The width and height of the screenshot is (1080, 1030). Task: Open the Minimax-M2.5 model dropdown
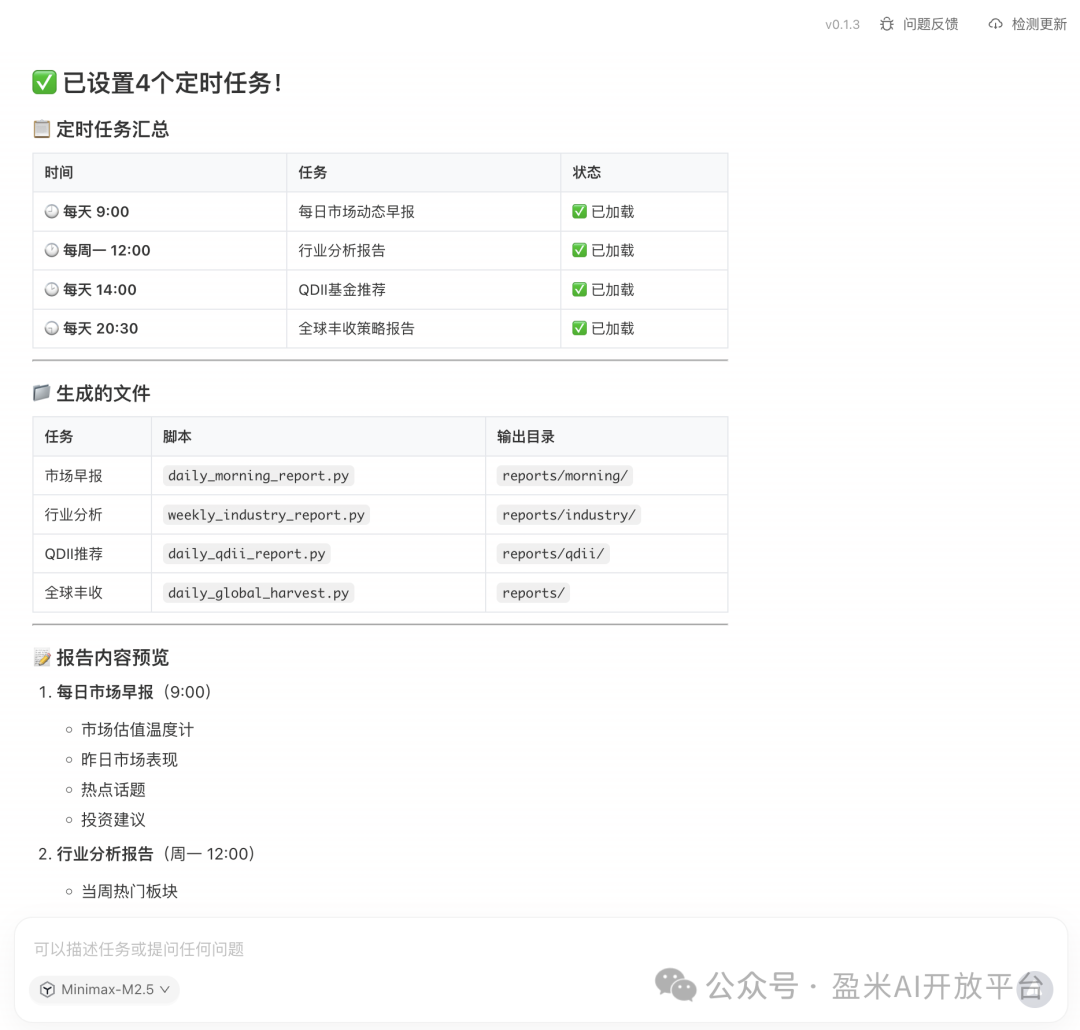(104, 989)
